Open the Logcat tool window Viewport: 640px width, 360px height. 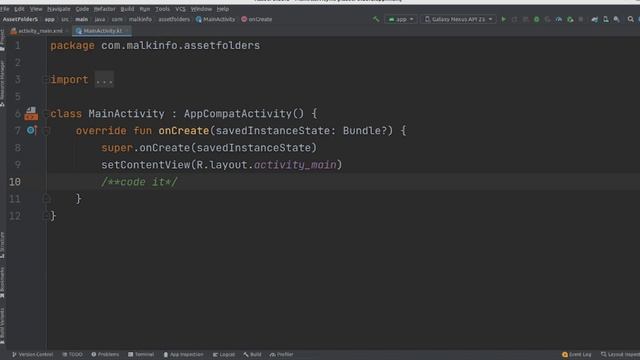click(224, 354)
